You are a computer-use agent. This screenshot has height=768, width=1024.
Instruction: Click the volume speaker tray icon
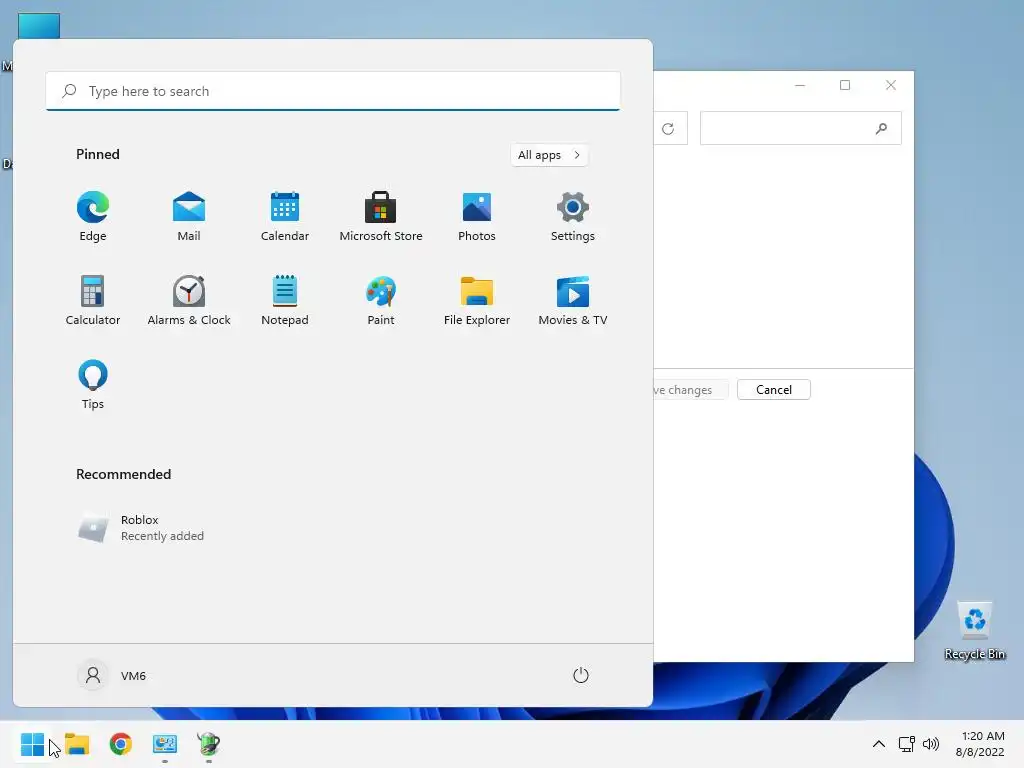[x=931, y=744]
